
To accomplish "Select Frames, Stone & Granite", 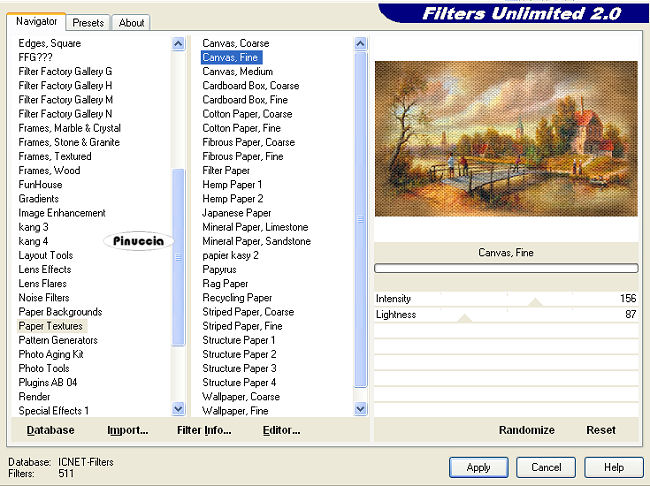I will coord(69,142).
